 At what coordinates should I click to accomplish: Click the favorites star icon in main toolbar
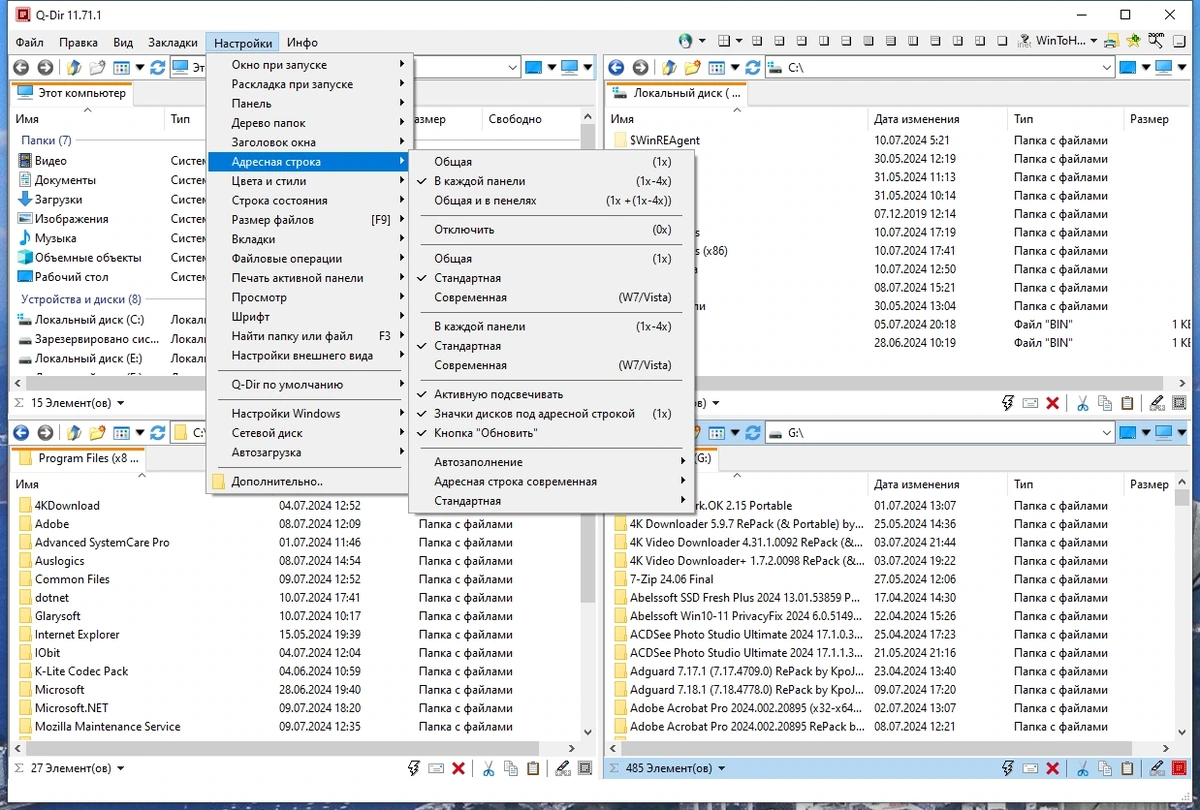point(1134,41)
